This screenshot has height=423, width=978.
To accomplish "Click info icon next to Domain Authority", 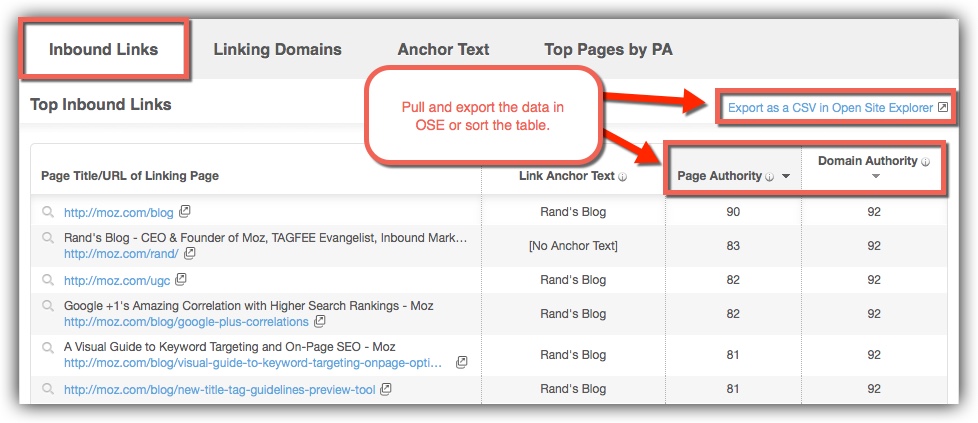I will click(x=926, y=162).
